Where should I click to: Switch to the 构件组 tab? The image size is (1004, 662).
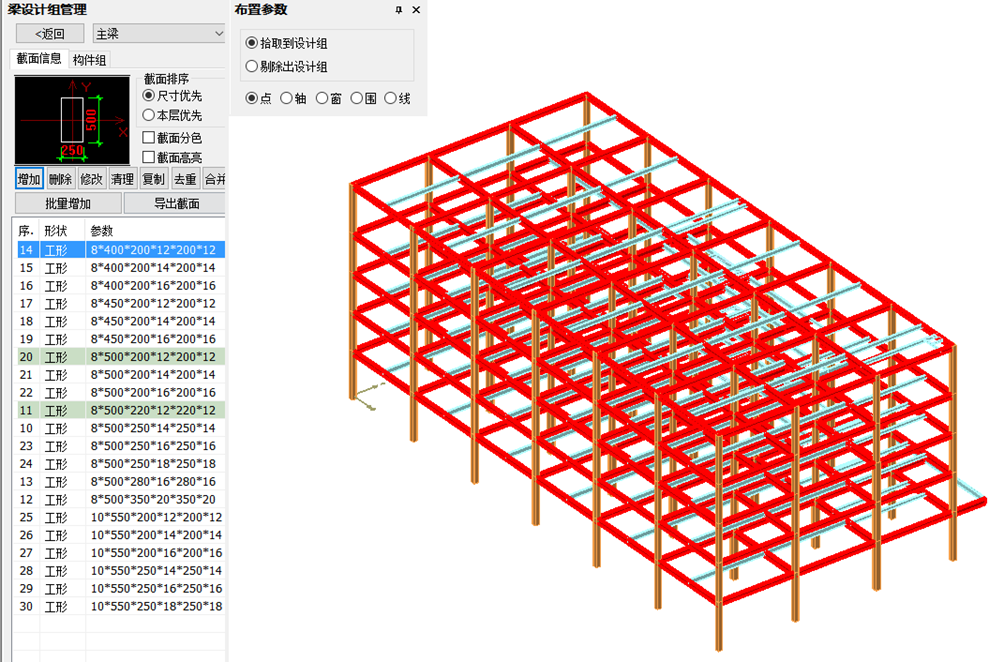pos(90,60)
